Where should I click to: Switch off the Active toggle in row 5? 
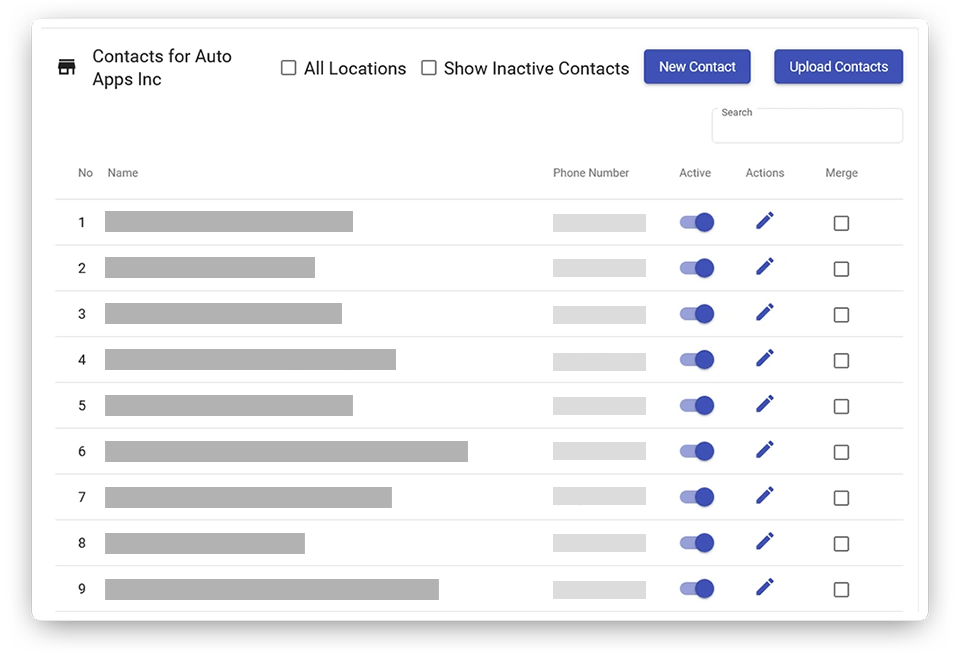[x=697, y=405]
